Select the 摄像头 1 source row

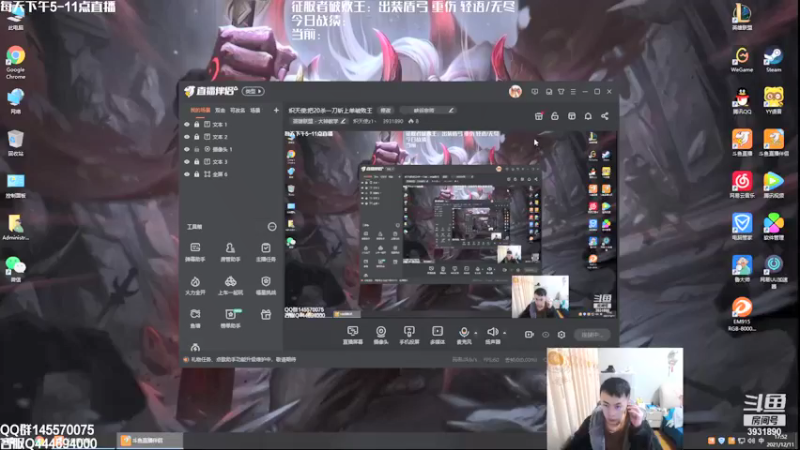[231, 149]
